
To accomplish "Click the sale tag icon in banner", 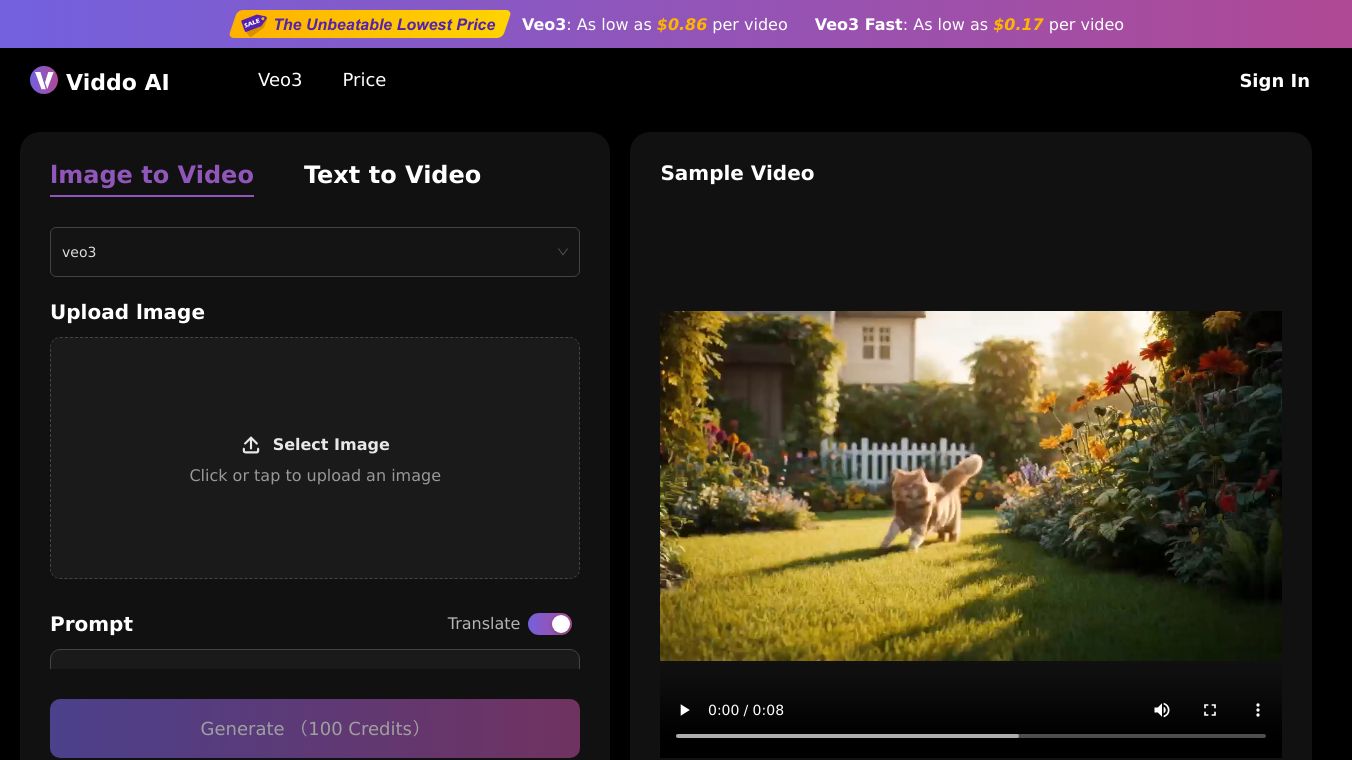I will pyautogui.click(x=254, y=24).
